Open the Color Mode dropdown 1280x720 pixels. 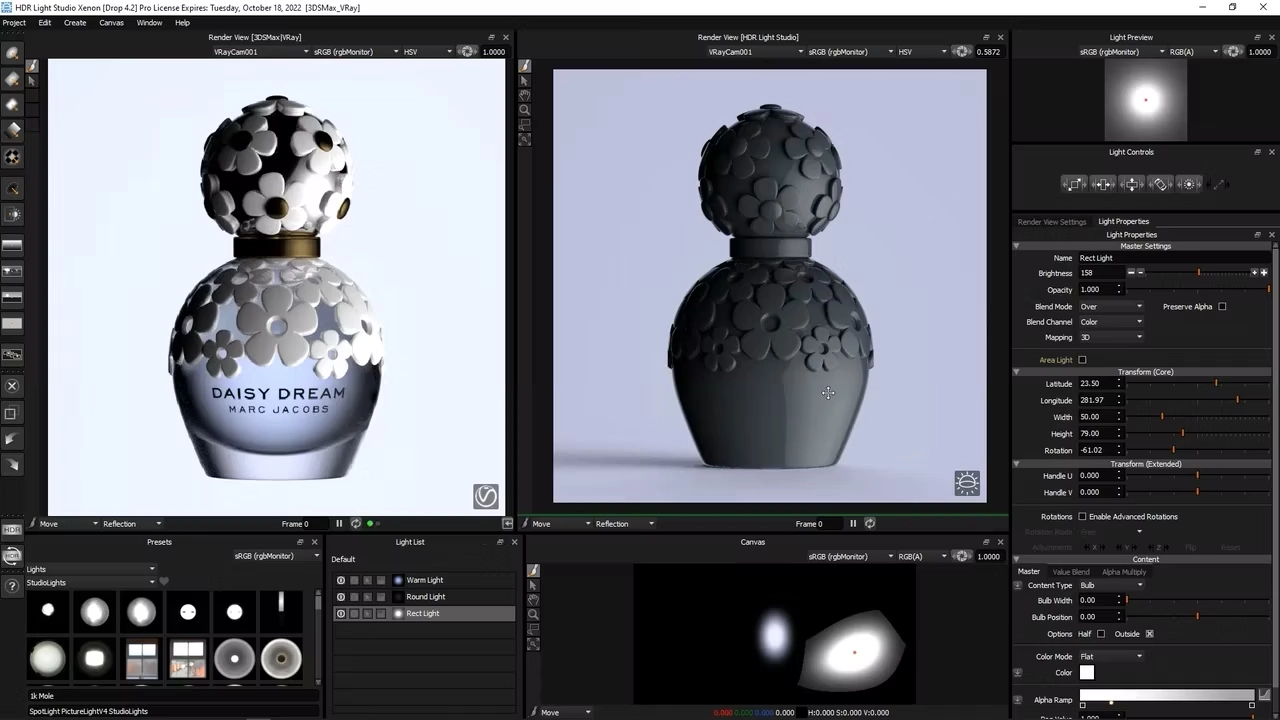tap(1111, 657)
